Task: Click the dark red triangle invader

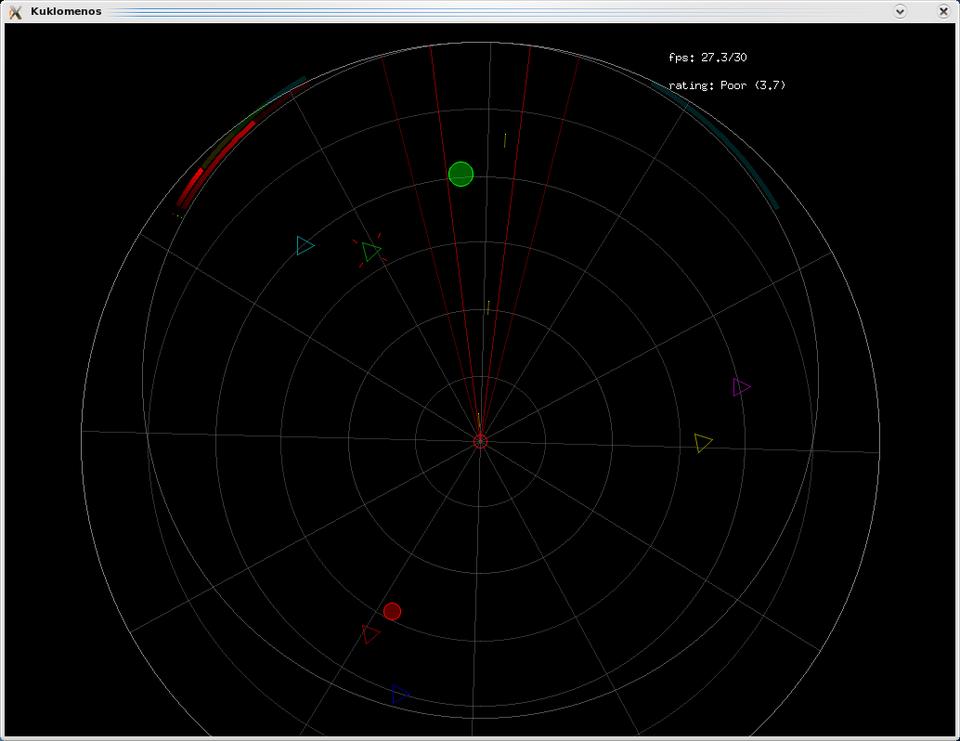Action: [370, 634]
